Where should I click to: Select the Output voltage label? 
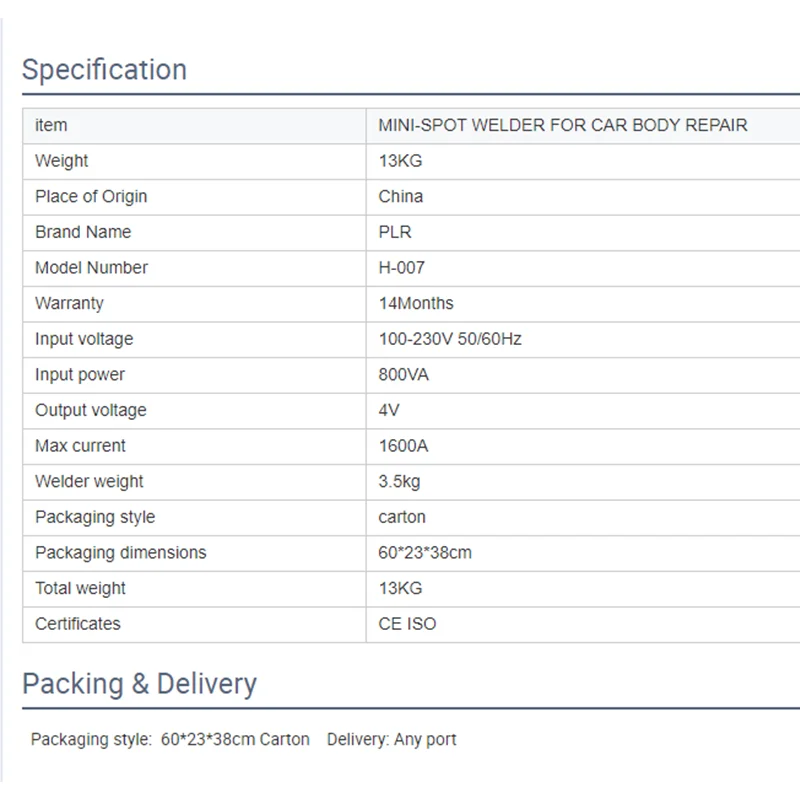pyautogui.click(x=90, y=410)
